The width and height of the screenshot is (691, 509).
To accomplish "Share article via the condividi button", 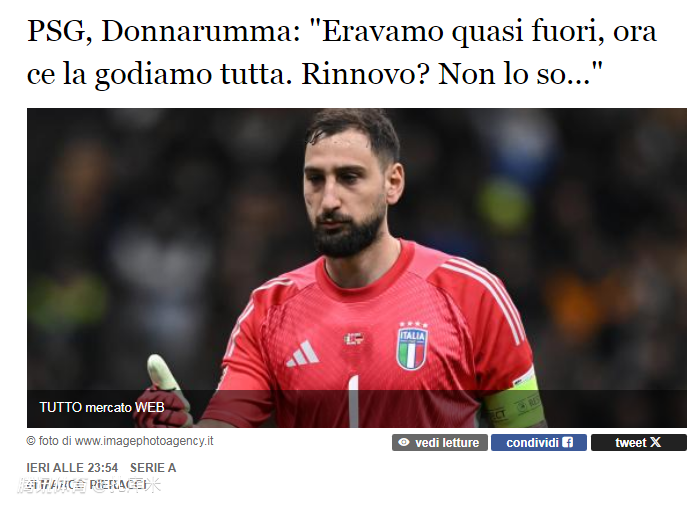I will click(539, 442).
